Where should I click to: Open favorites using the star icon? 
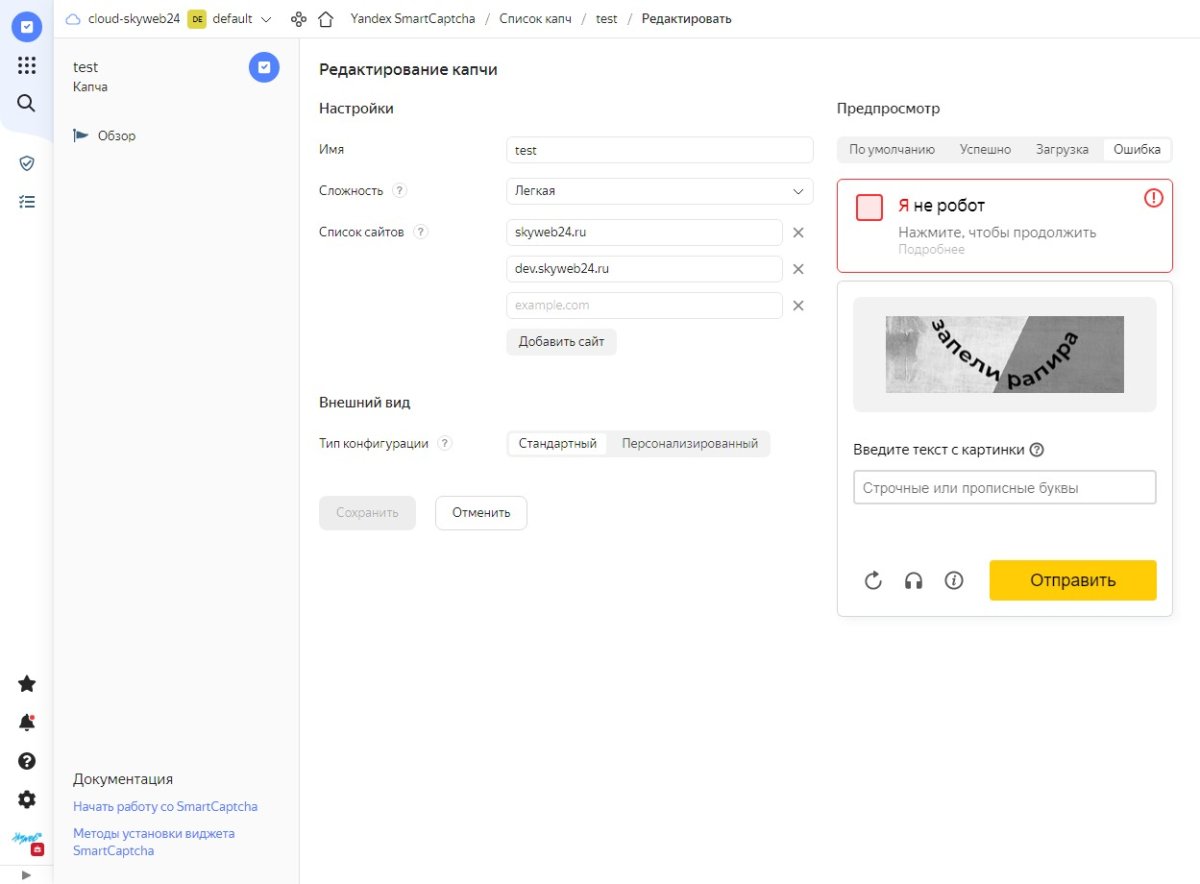click(x=26, y=683)
